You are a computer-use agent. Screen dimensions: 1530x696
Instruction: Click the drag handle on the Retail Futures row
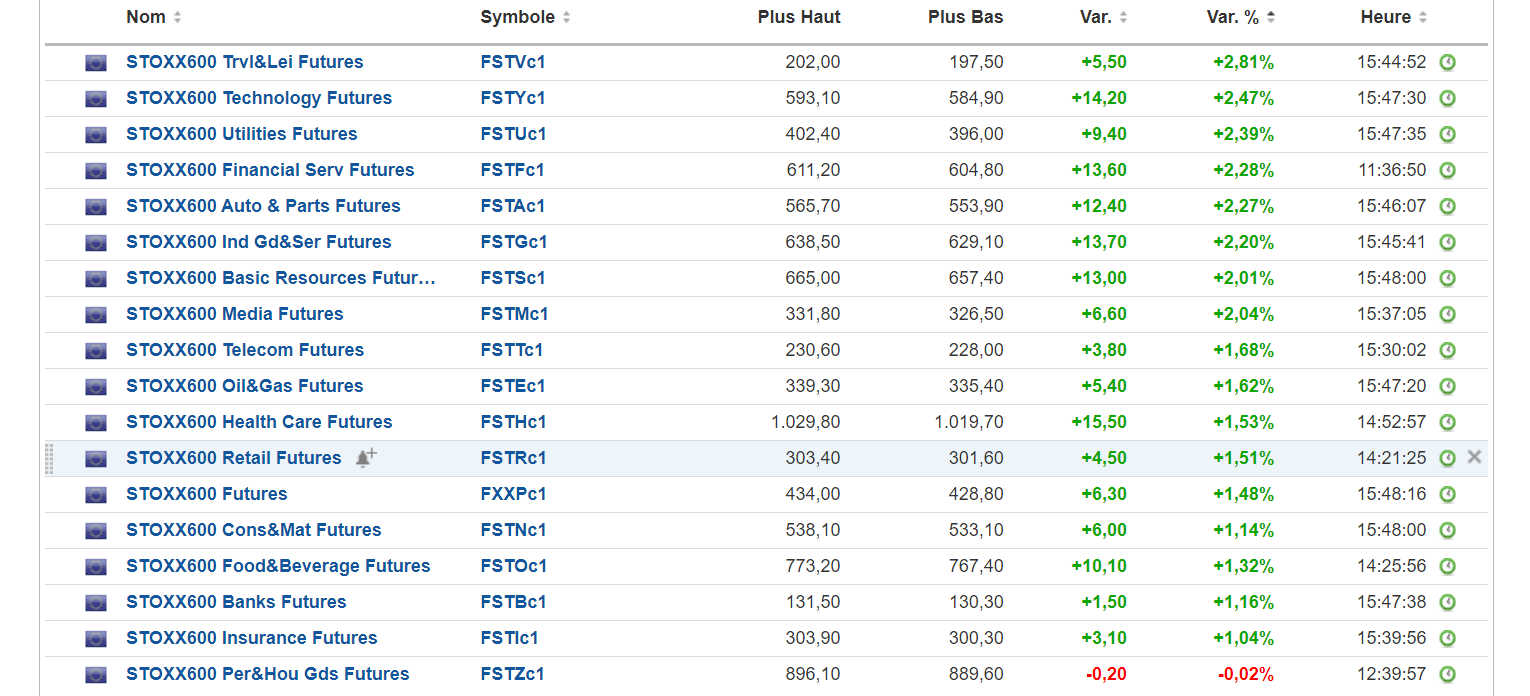tap(50, 458)
